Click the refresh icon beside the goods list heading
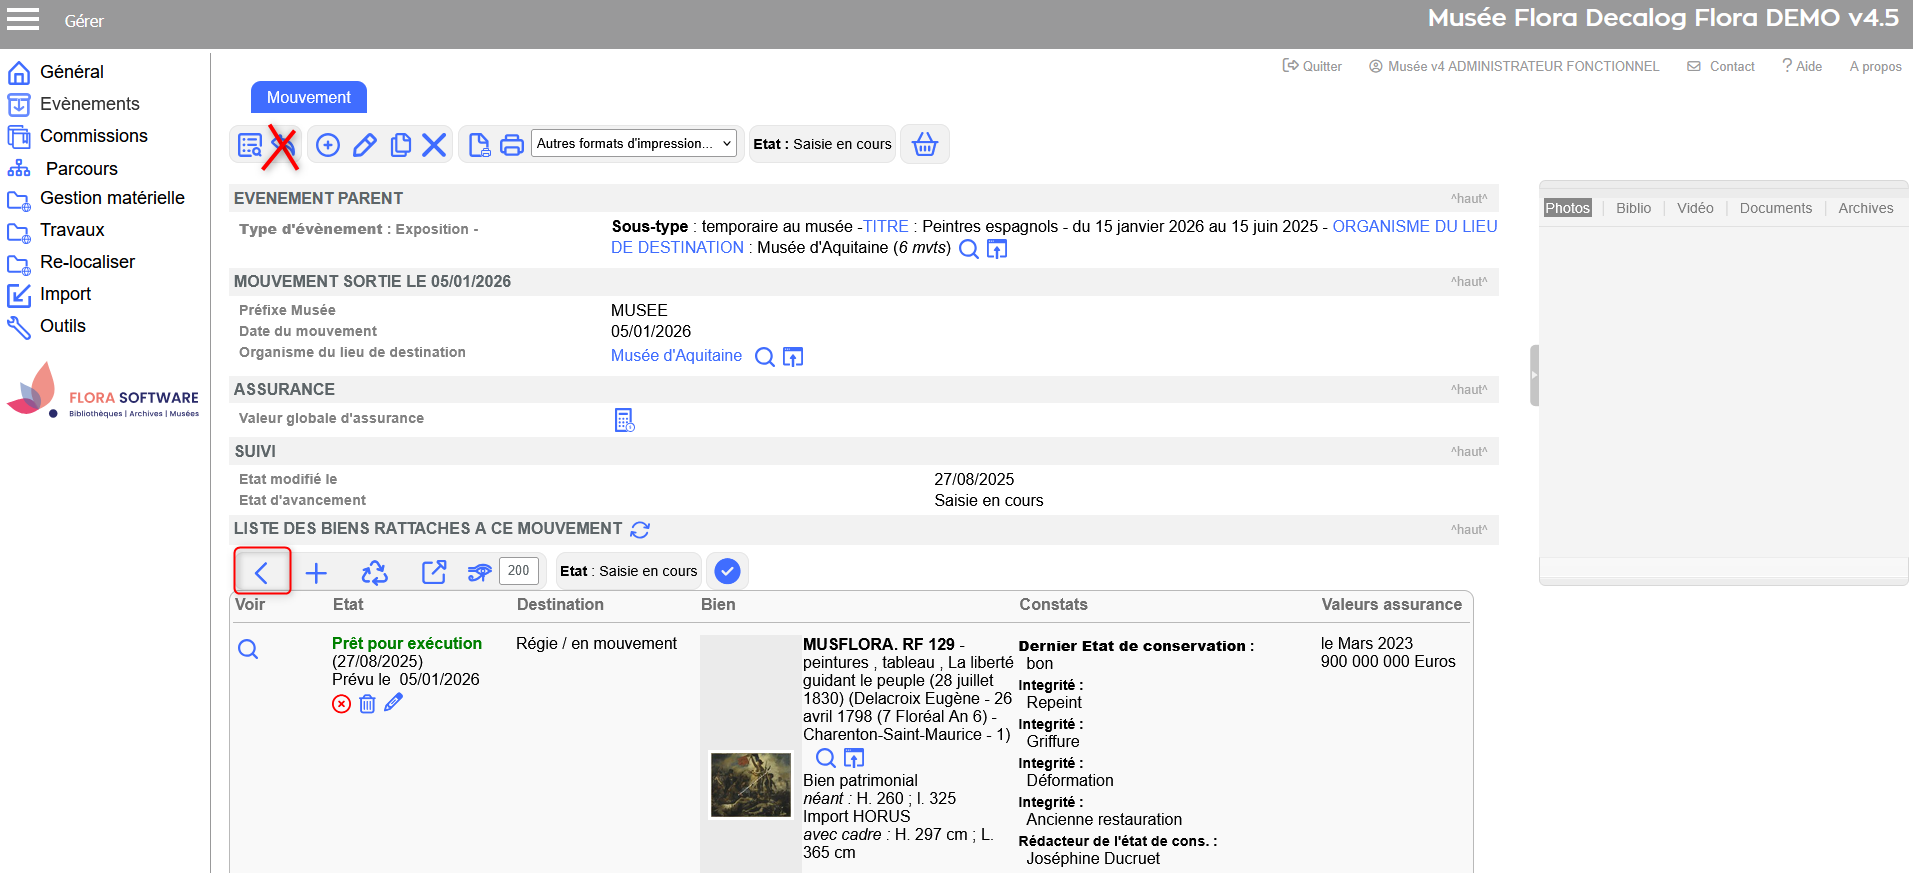Viewport: 1913px width, 873px height. [x=640, y=530]
